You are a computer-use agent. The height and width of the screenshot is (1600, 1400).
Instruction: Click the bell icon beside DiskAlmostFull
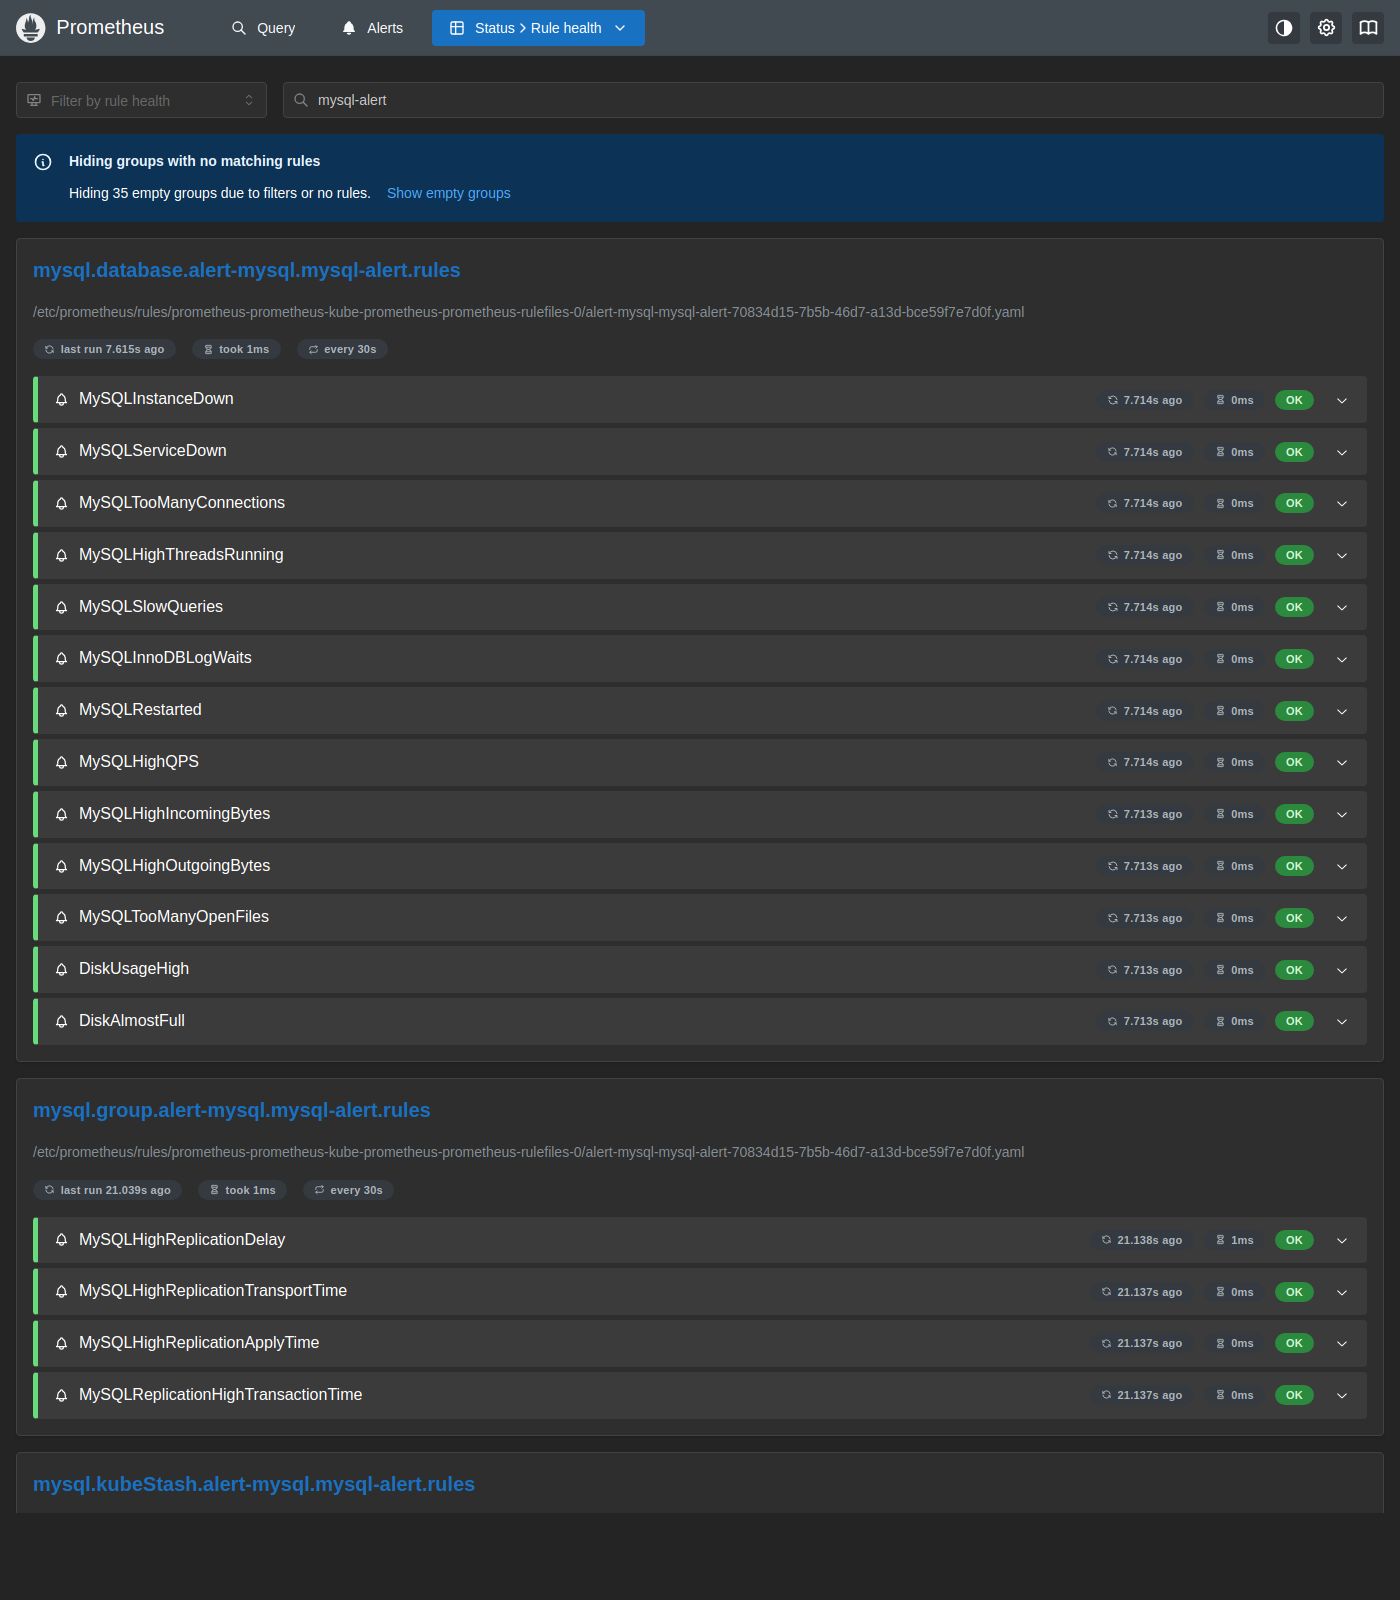(61, 1021)
